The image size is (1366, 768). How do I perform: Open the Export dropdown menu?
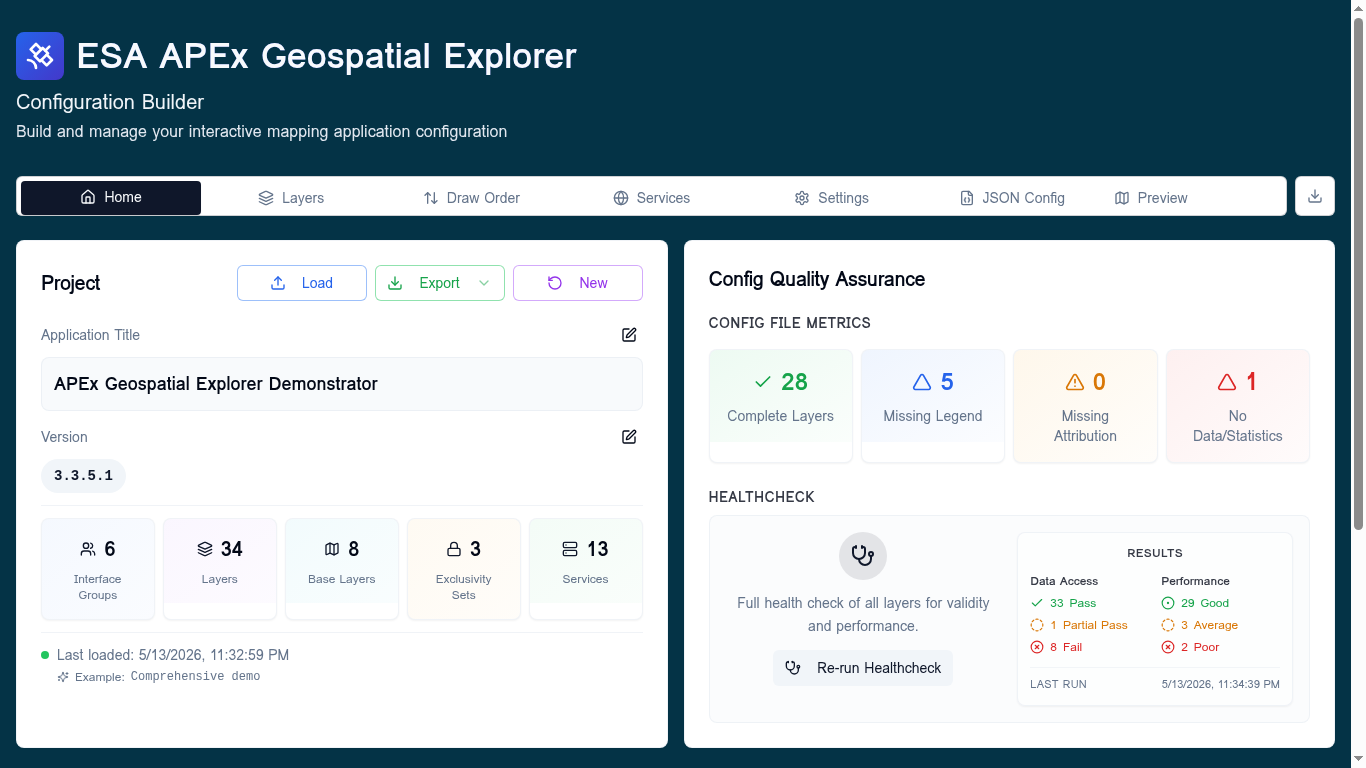(x=440, y=283)
